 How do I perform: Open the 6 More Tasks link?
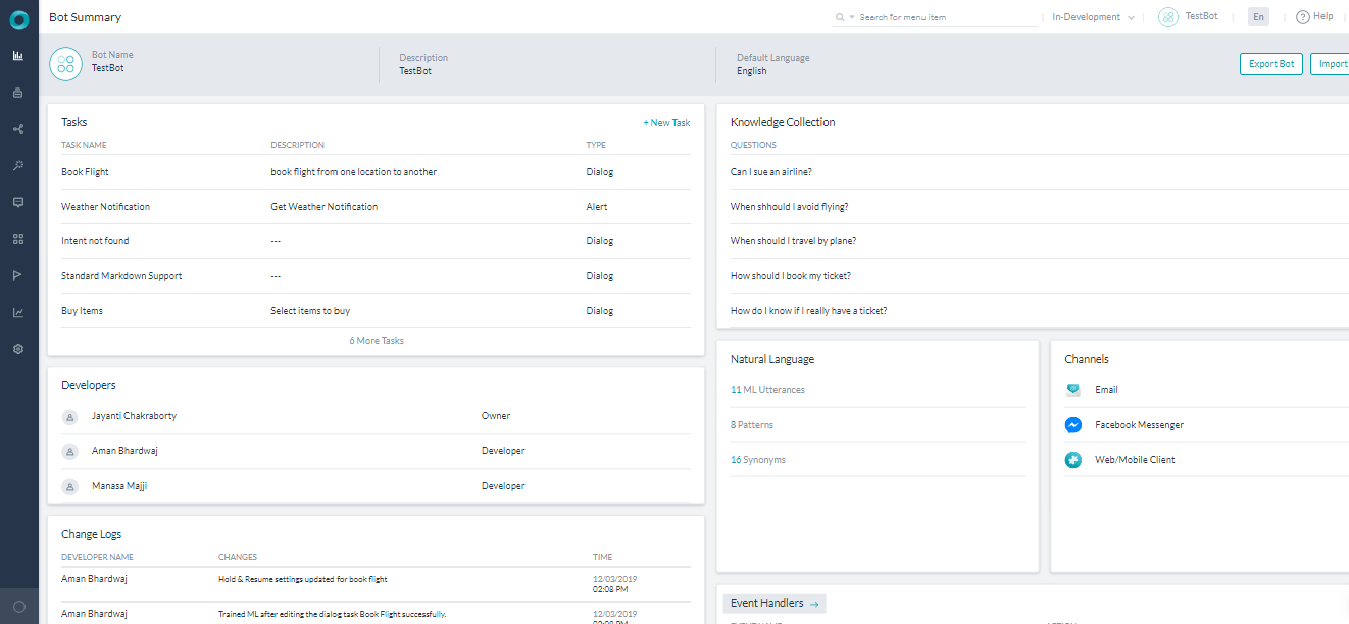click(376, 340)
